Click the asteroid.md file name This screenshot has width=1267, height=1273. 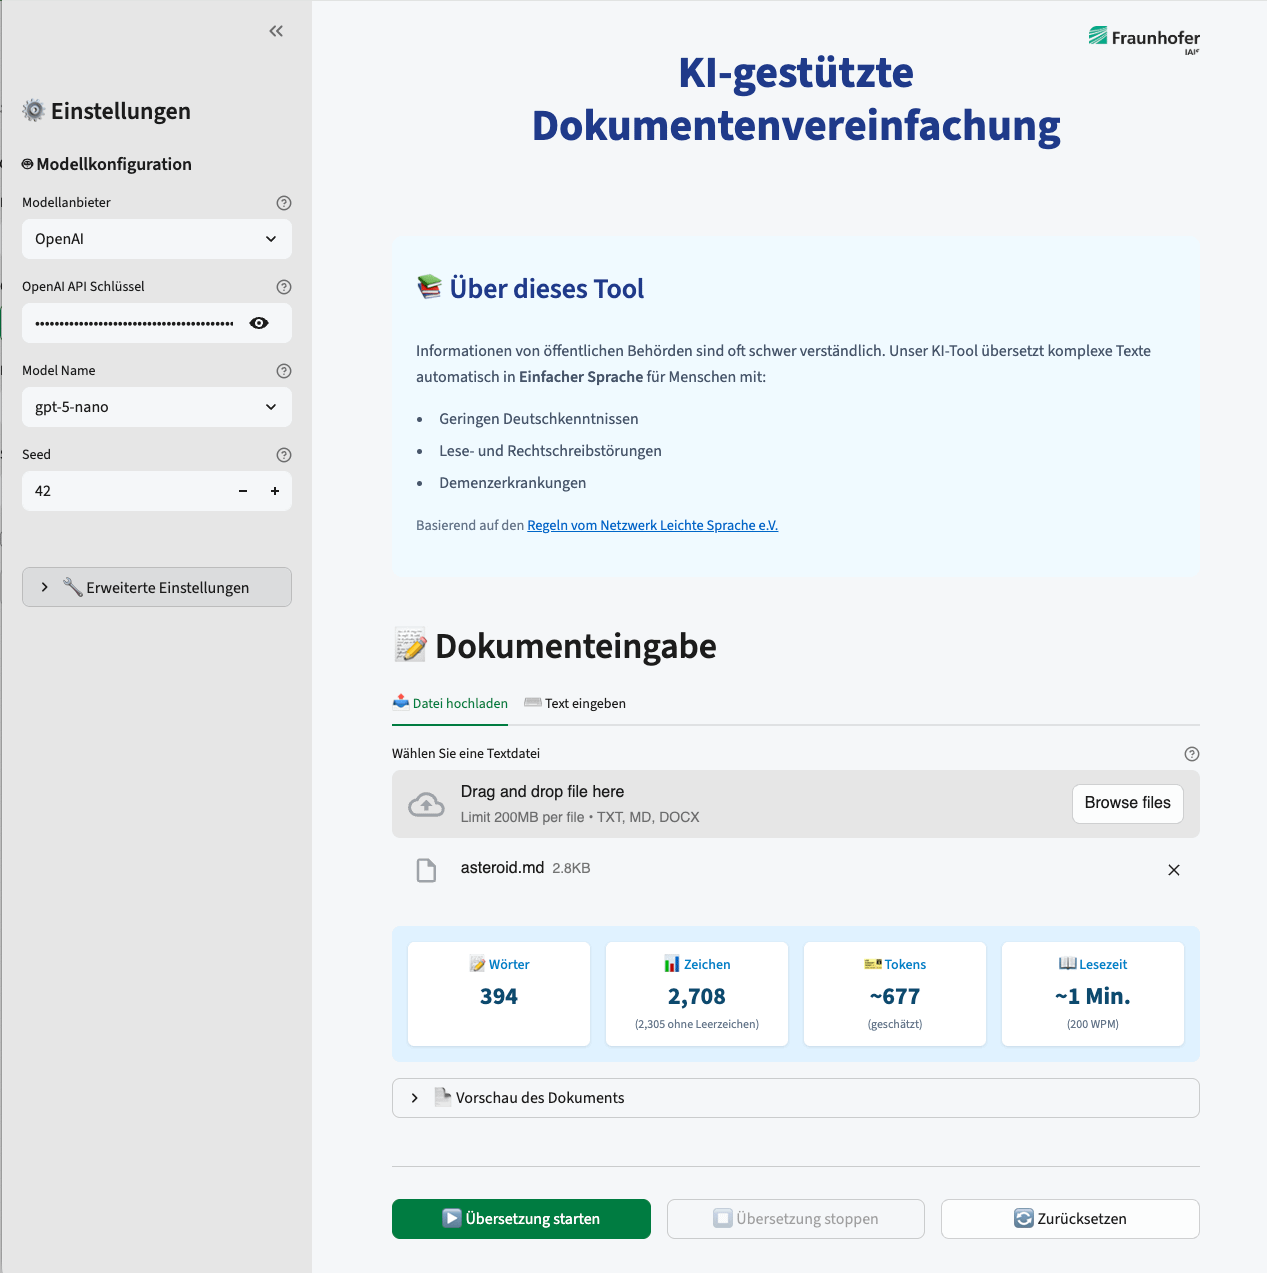click(502, 868)
